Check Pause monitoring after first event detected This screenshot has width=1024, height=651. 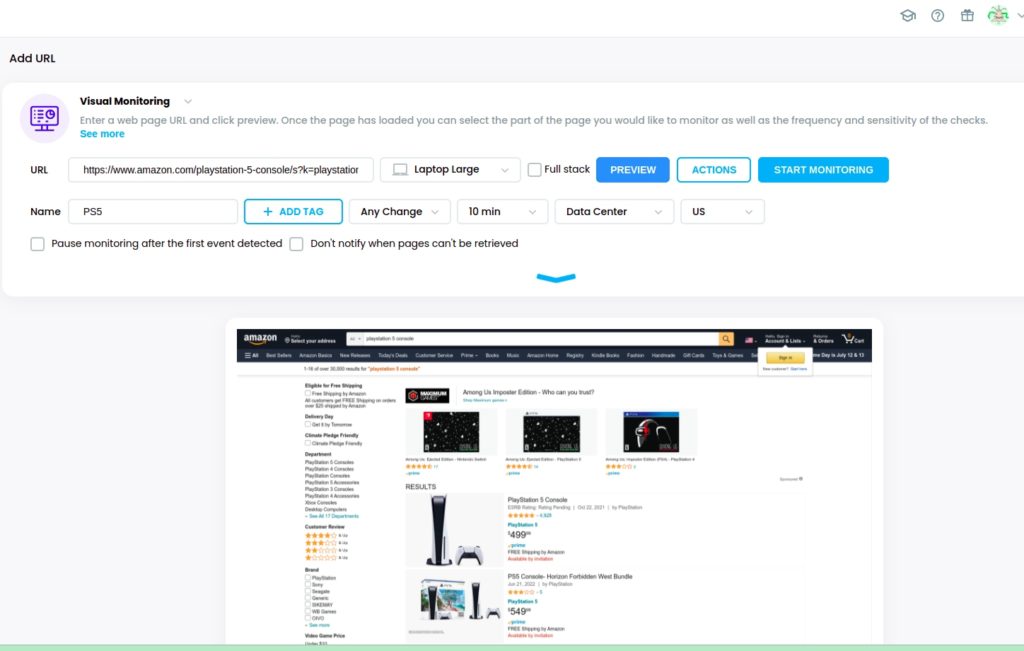37,244
